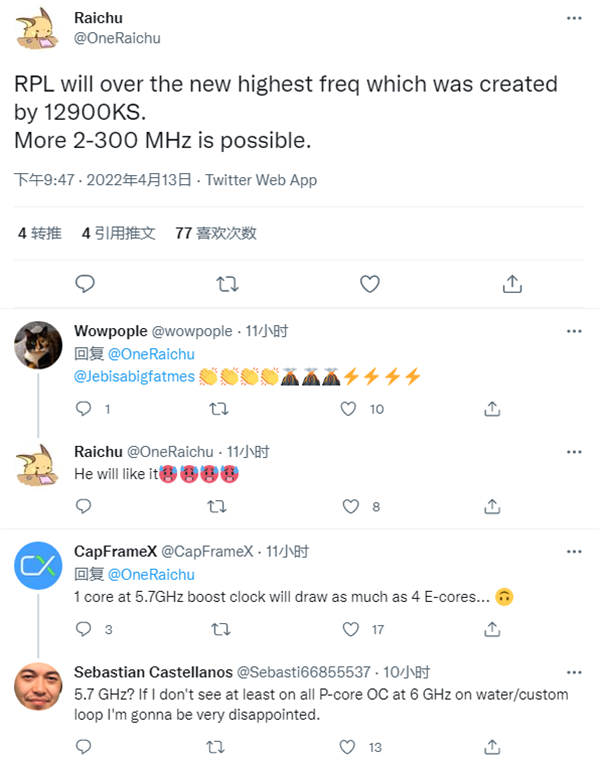This screenshot has width=600, height=763.
Task: Reply to CapFrameX's comment
Action: [84, 630]
